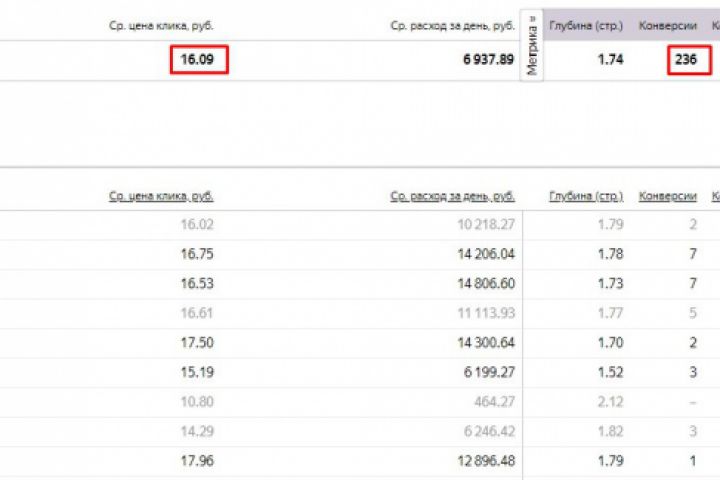Collapse the vertical Метрика » panel tab
The height and width of the screenshot is (480, 720).
tap(532, 45)
